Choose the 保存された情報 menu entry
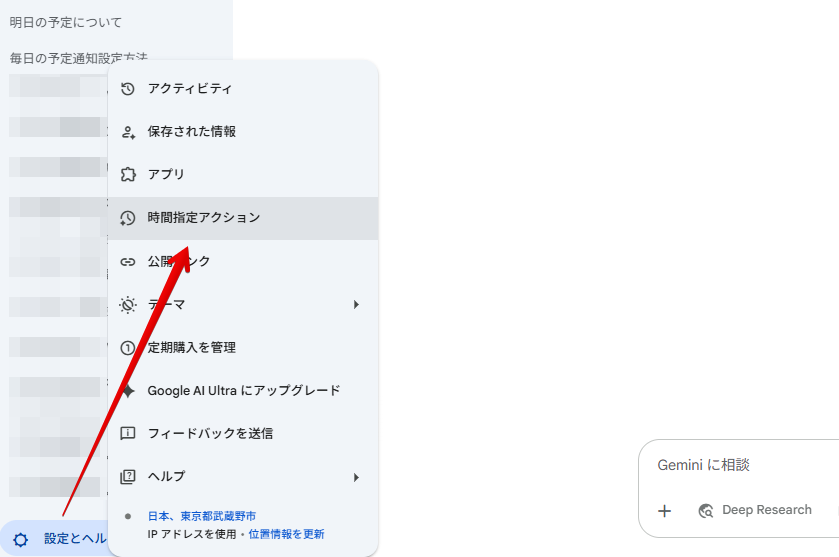The image size is (839, 557). pyautogui.click(x=192, y=132)
